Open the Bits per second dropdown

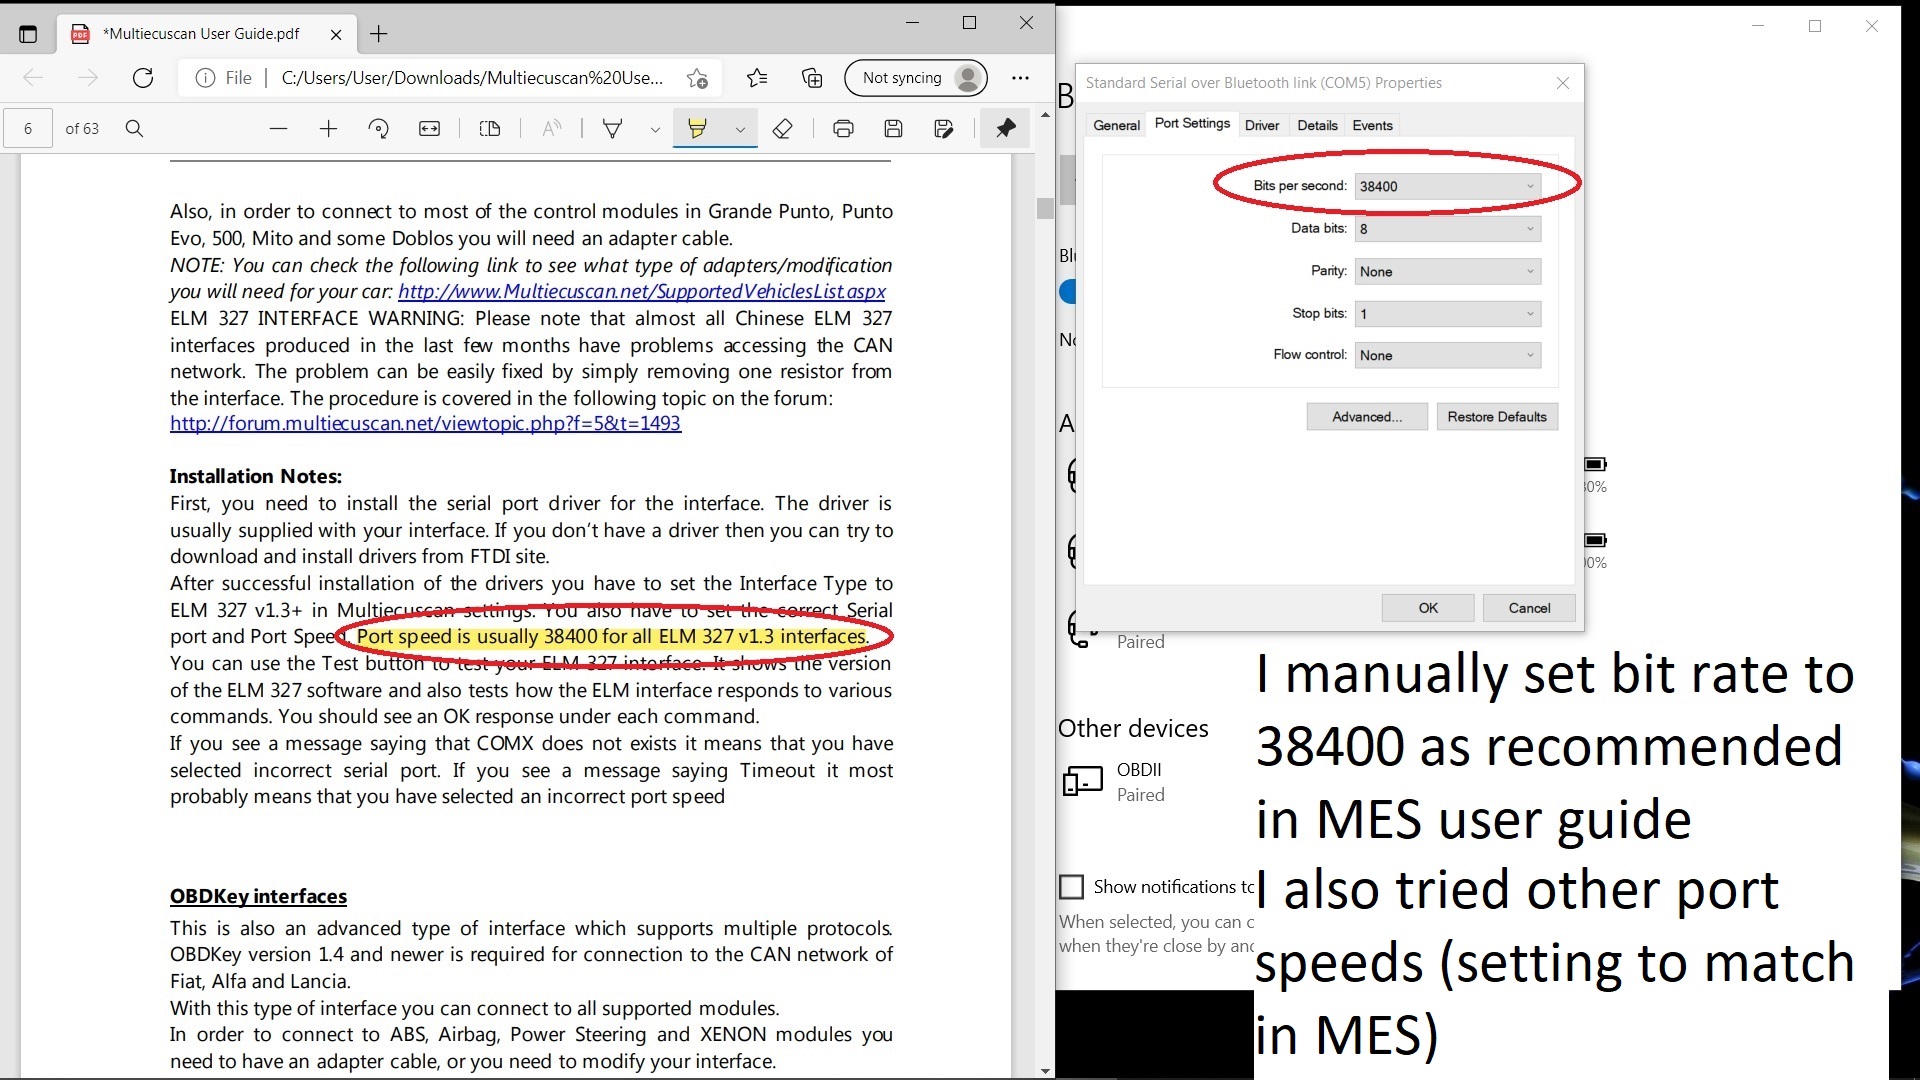pyautogui.click(x=1447, y=186)
